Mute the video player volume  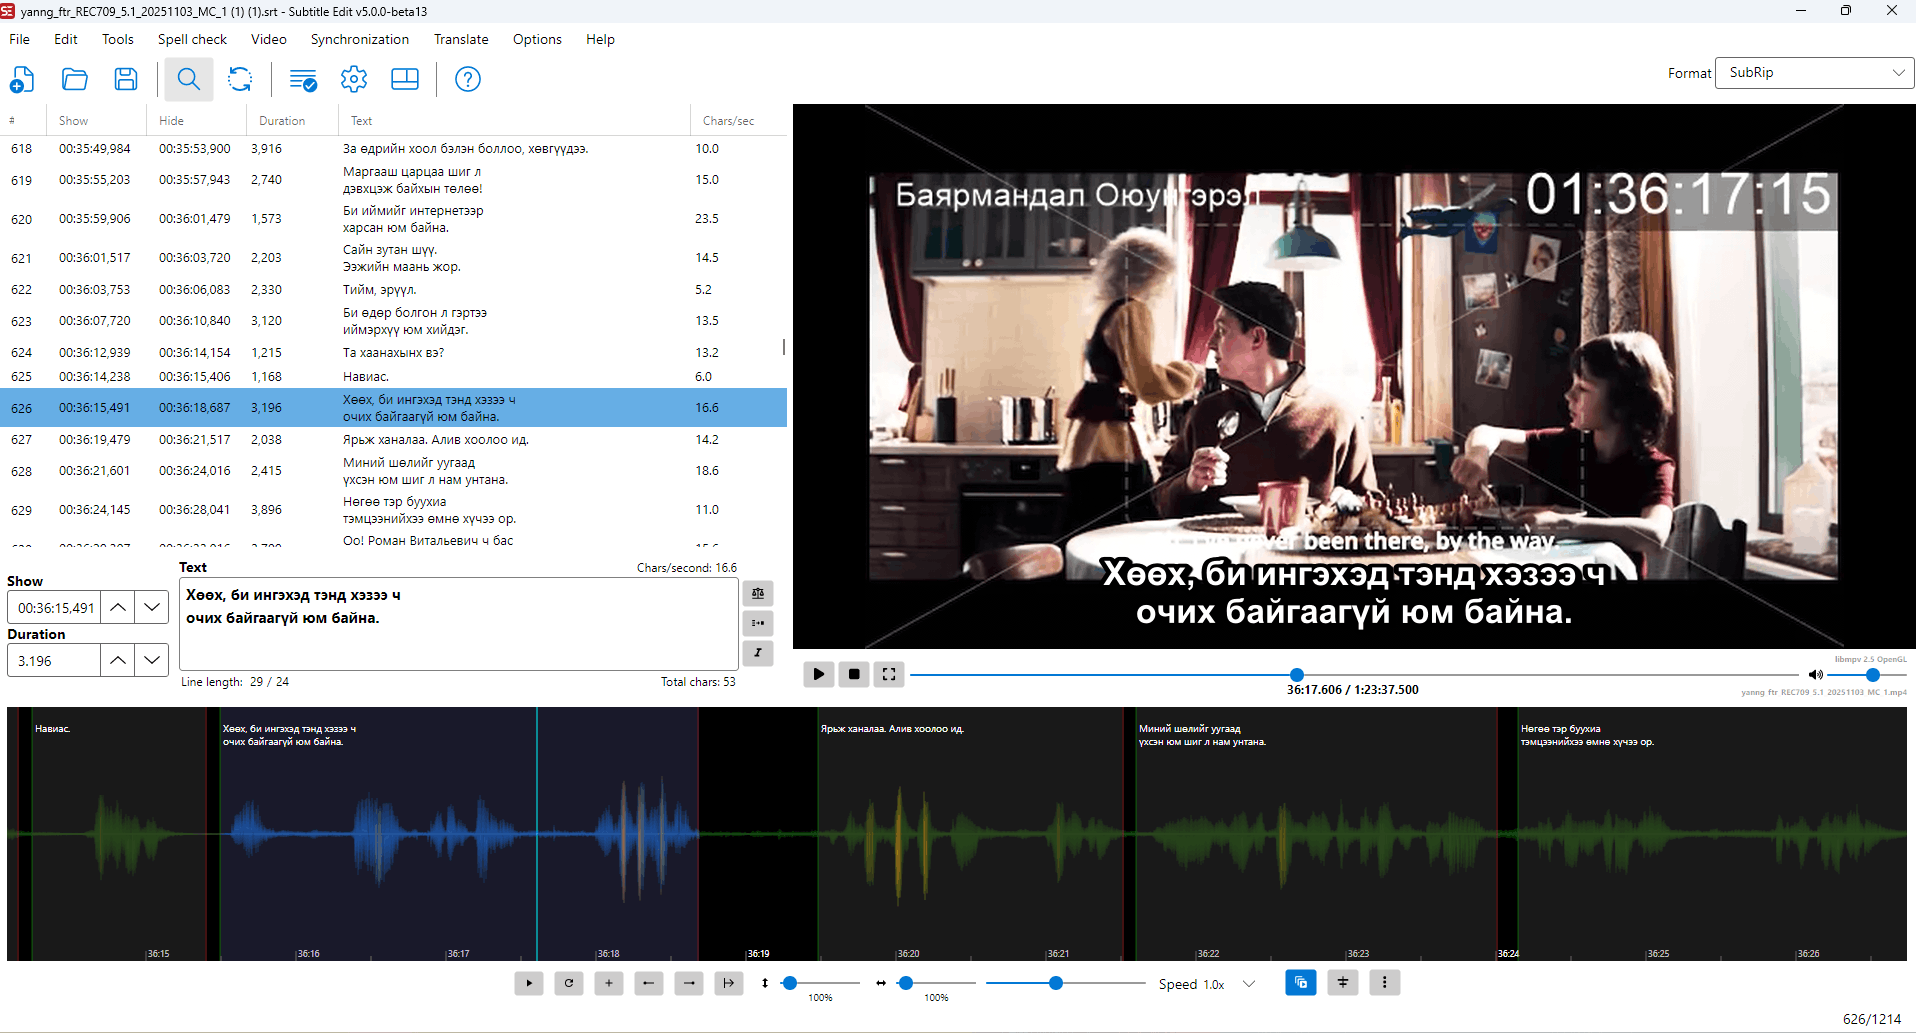[1817, 674]
